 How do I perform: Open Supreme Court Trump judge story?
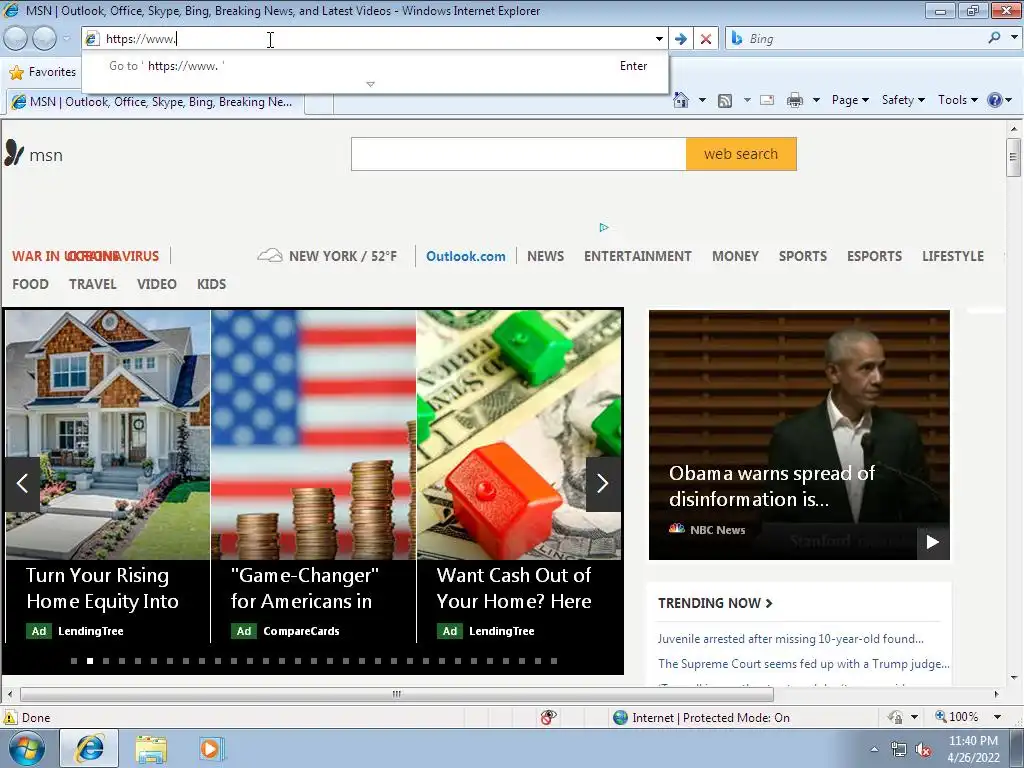point(803,664)
